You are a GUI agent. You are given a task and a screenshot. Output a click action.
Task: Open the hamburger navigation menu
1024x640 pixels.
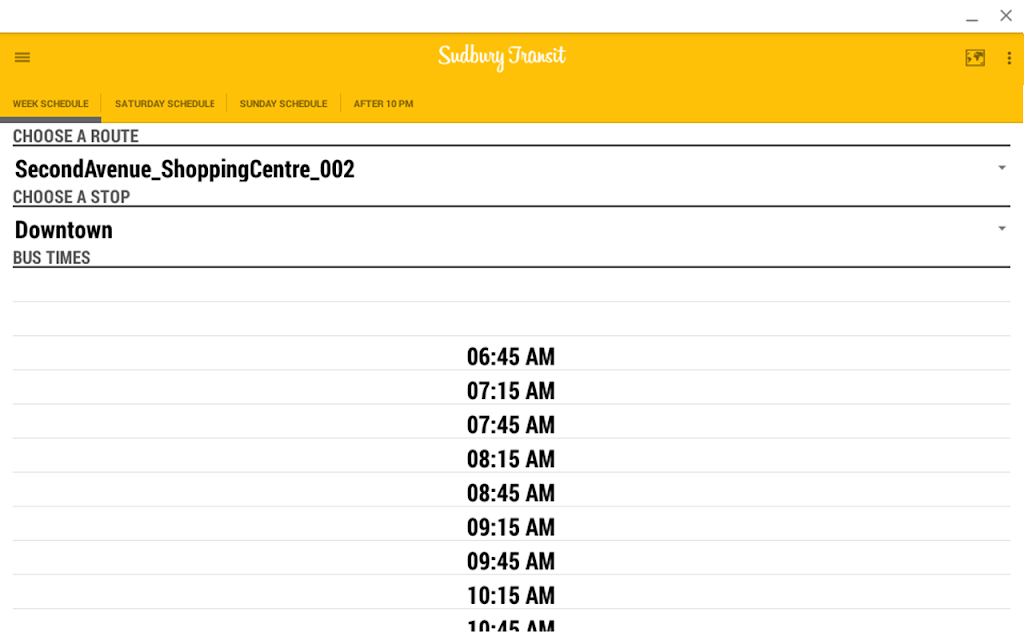point(22,58)
